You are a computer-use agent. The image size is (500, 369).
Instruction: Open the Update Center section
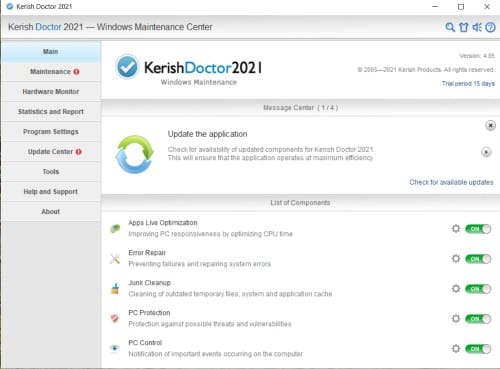tap(51, 152)
